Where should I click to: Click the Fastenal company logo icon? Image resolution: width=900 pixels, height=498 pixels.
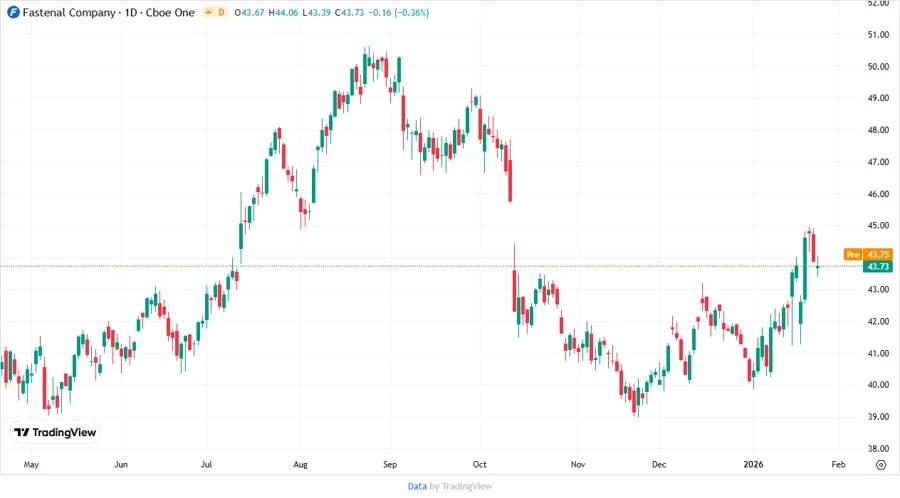13,12
